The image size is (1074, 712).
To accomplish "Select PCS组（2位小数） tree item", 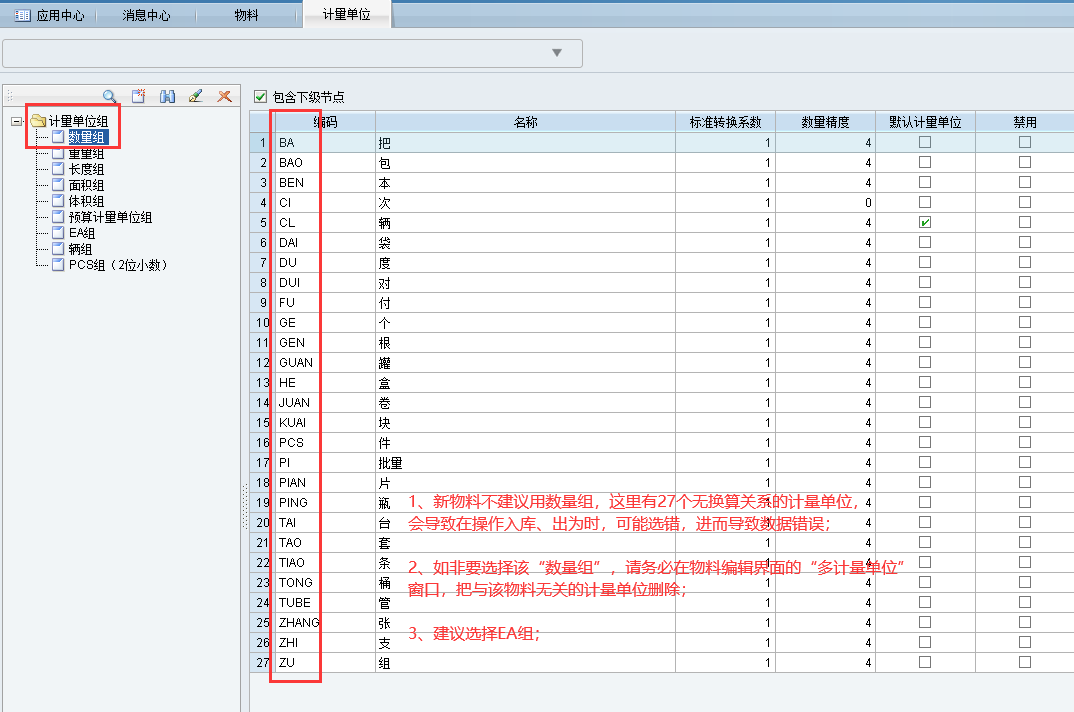I will click(x=117, y=265).
